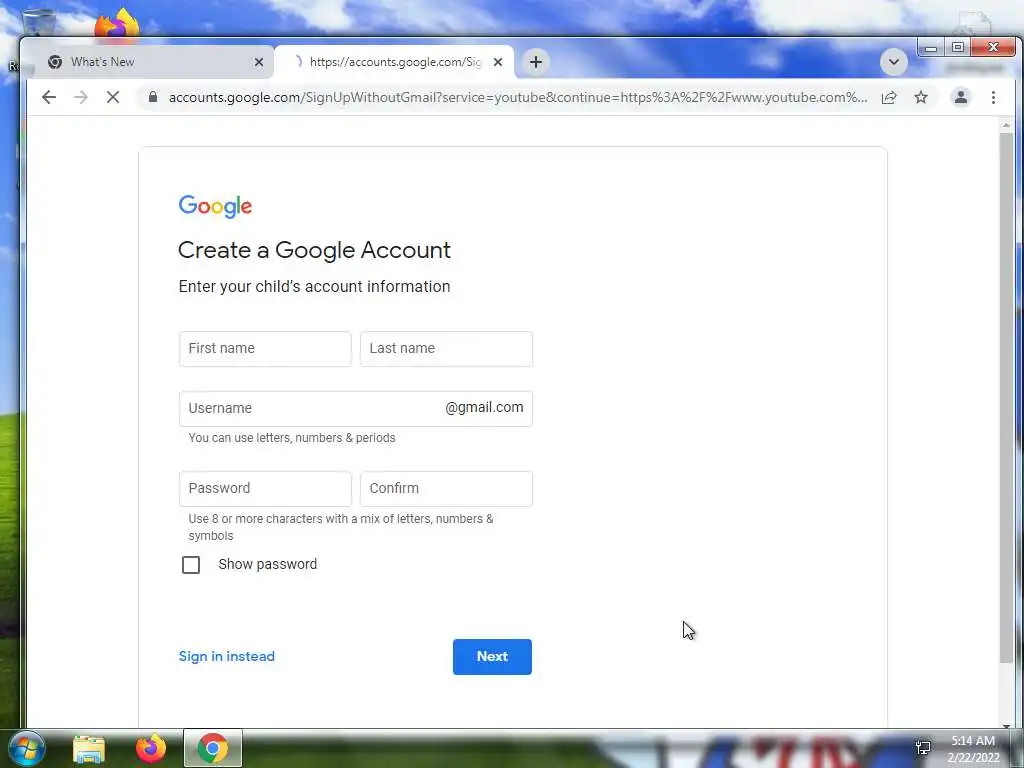
Task: Switch to the What's New tab
Action: point(154,62)
